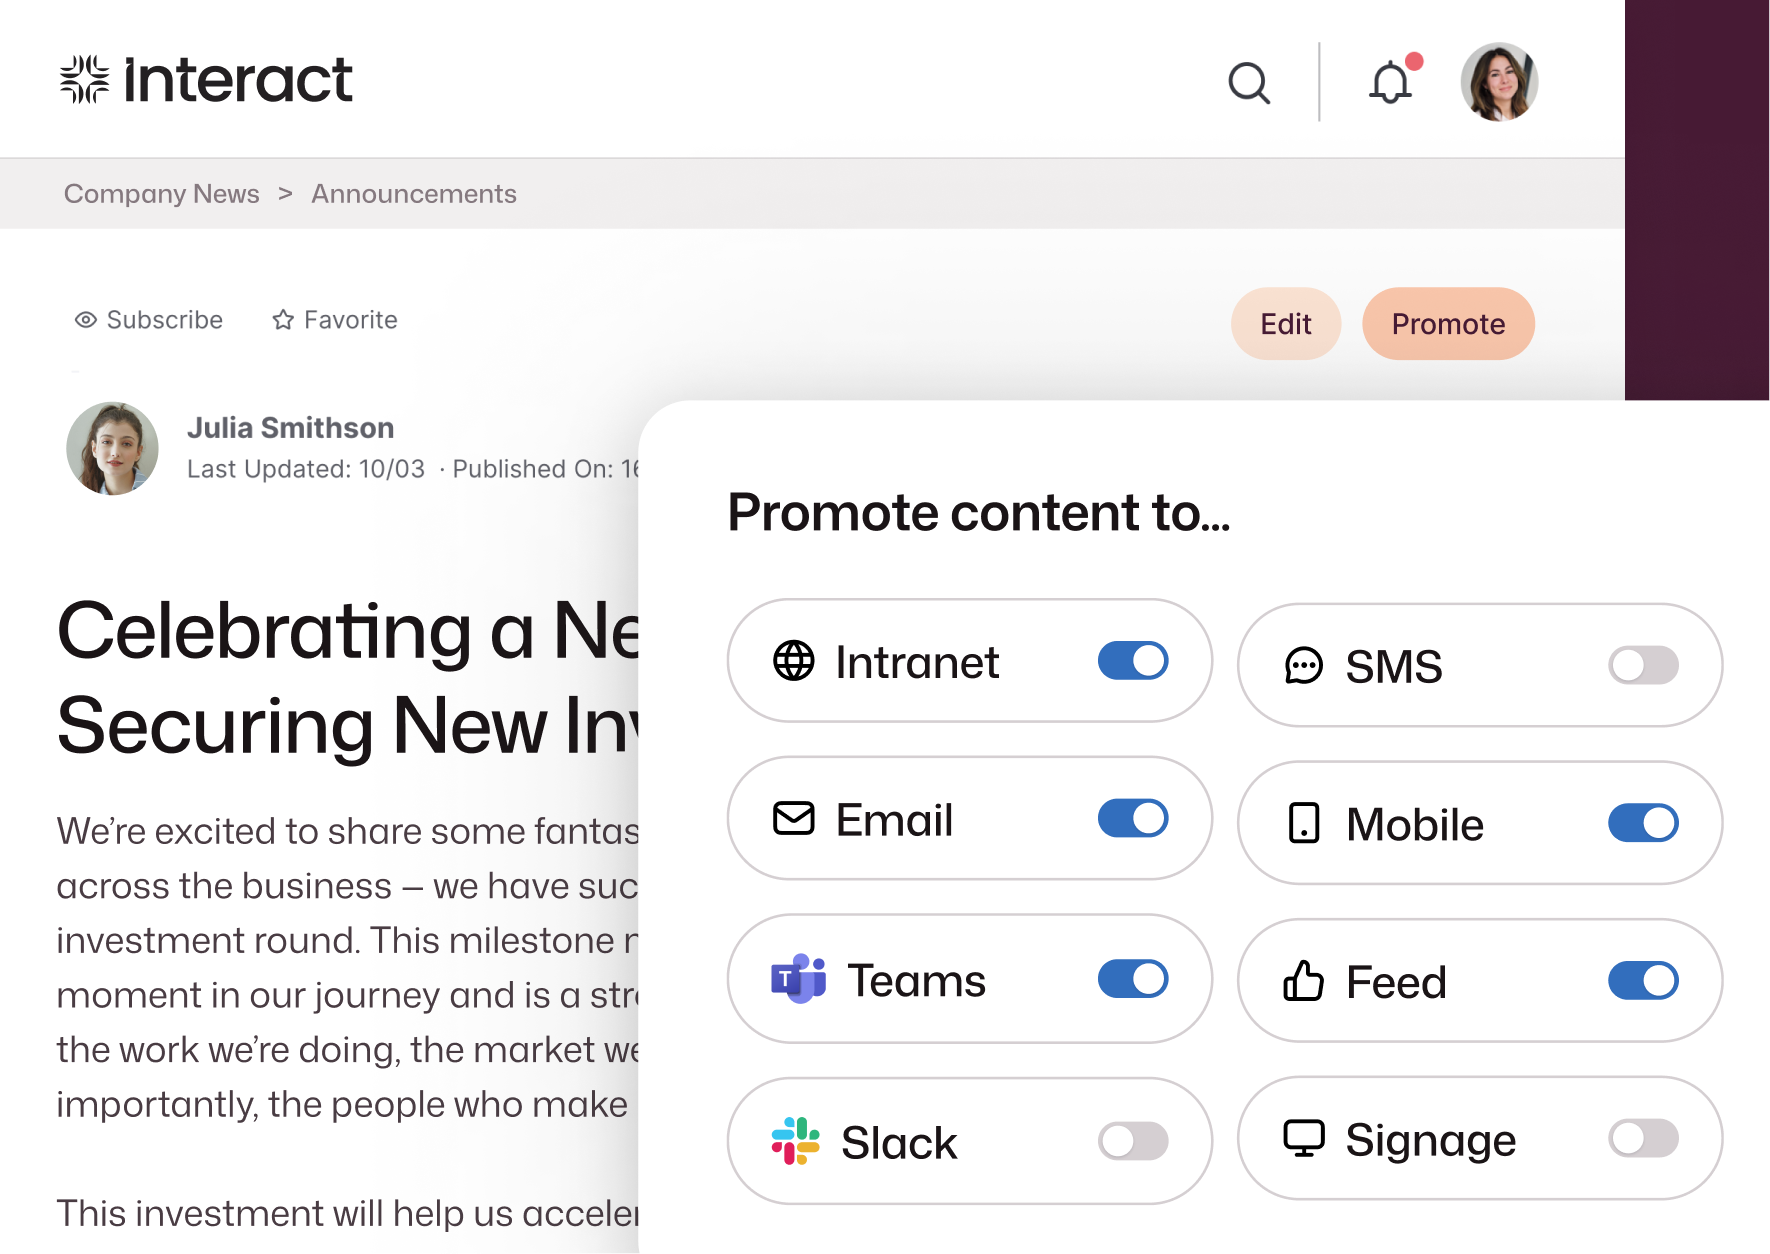Open search with the magnifier icon
Screen dimensions: 1770x1254
point(1249,83)
